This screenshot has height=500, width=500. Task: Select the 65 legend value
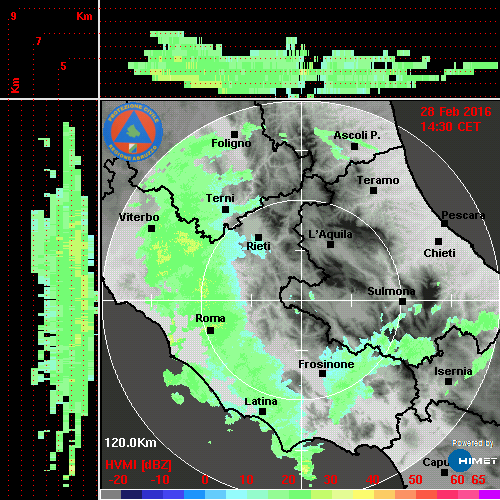pyautogui.click(x=478, y=480)
